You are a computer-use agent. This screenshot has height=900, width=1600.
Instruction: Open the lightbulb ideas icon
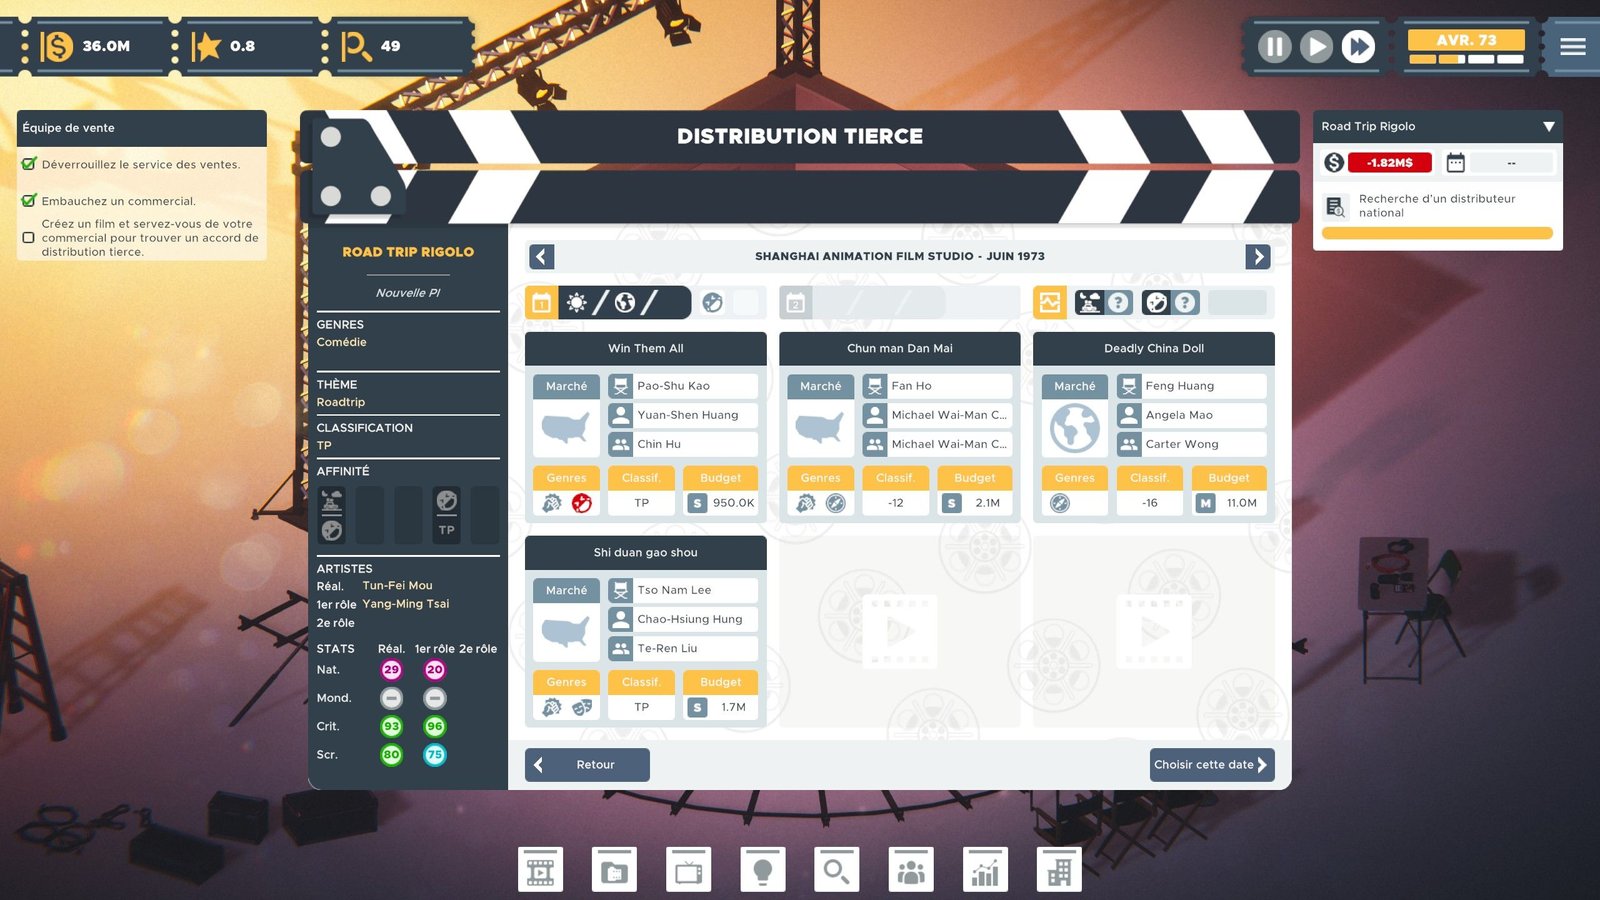[x=762, y=870]
